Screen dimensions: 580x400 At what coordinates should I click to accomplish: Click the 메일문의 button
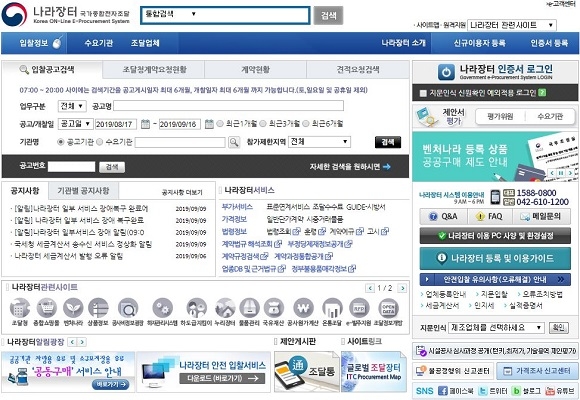pyautogui.click(x=541, y=216)
